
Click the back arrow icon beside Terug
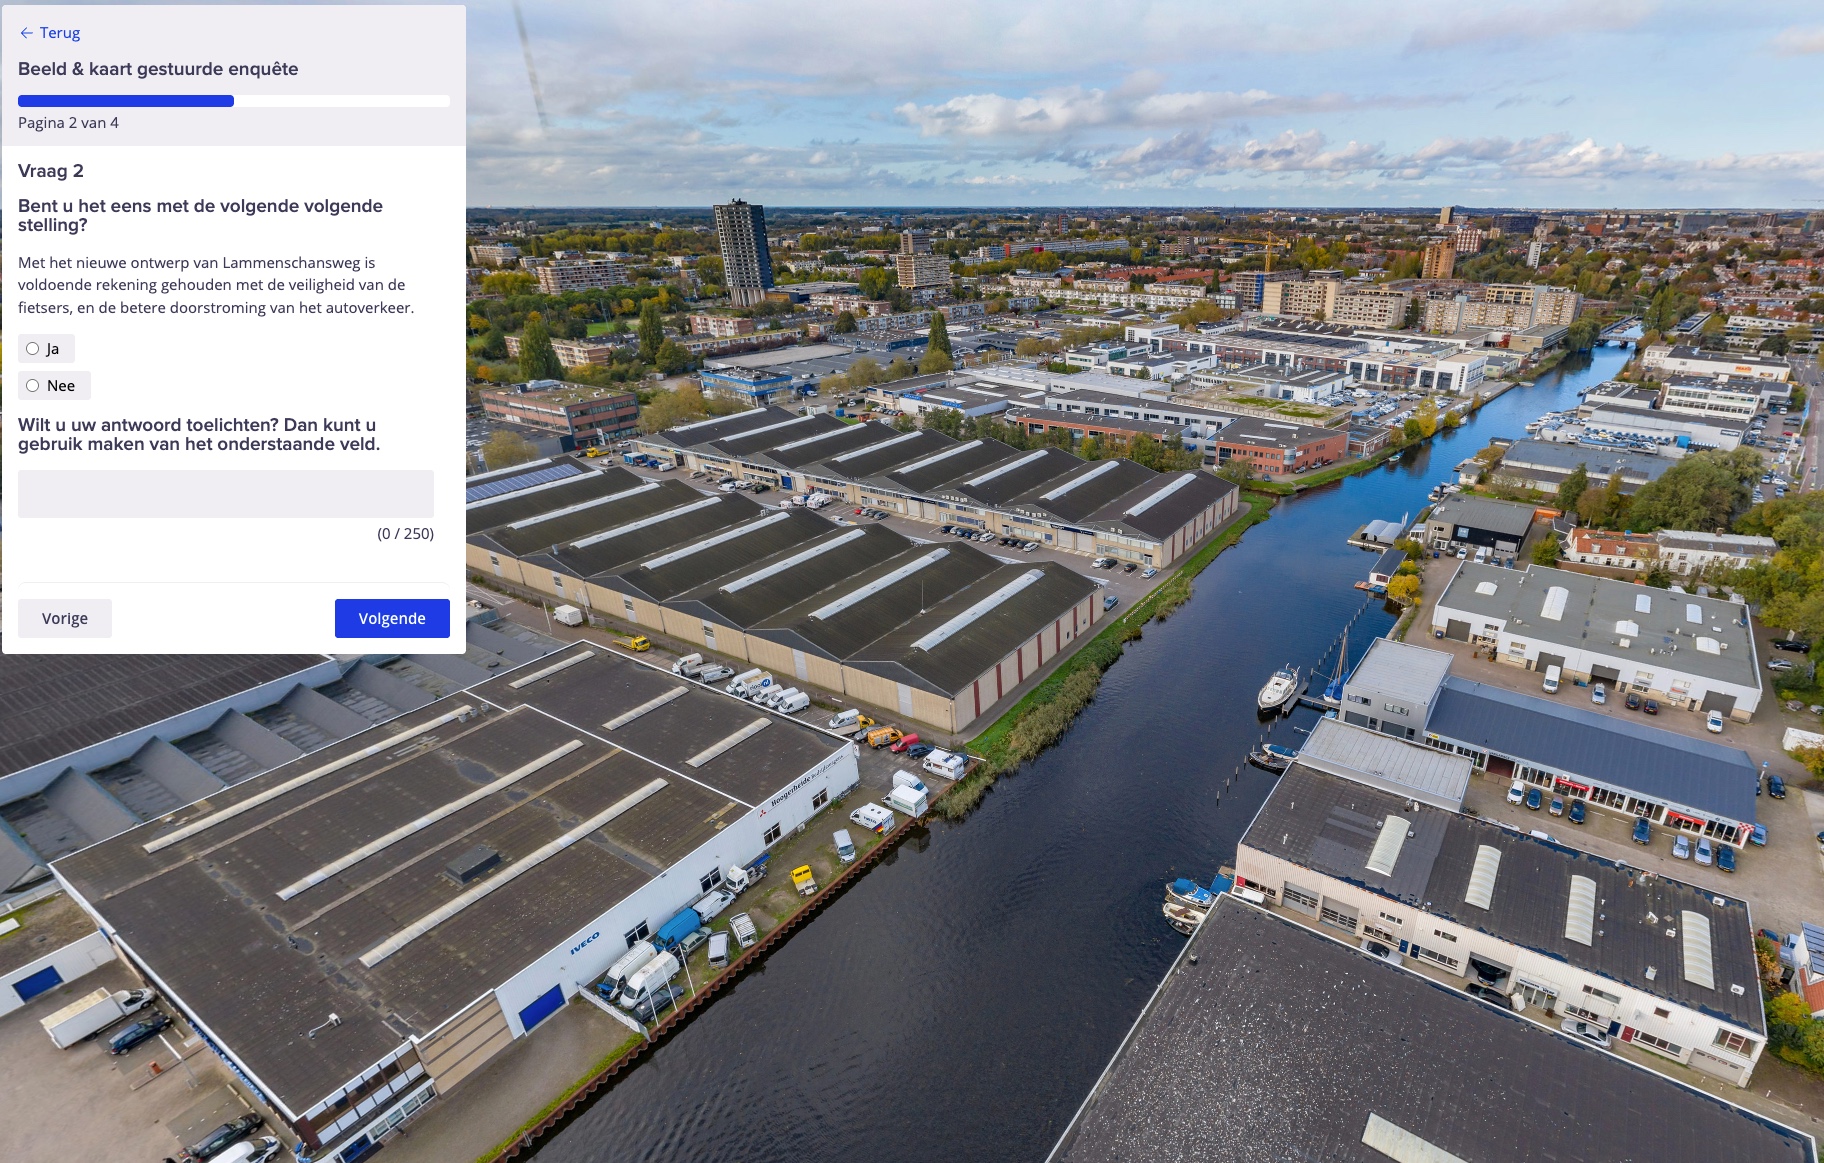(x=26, y=33)
